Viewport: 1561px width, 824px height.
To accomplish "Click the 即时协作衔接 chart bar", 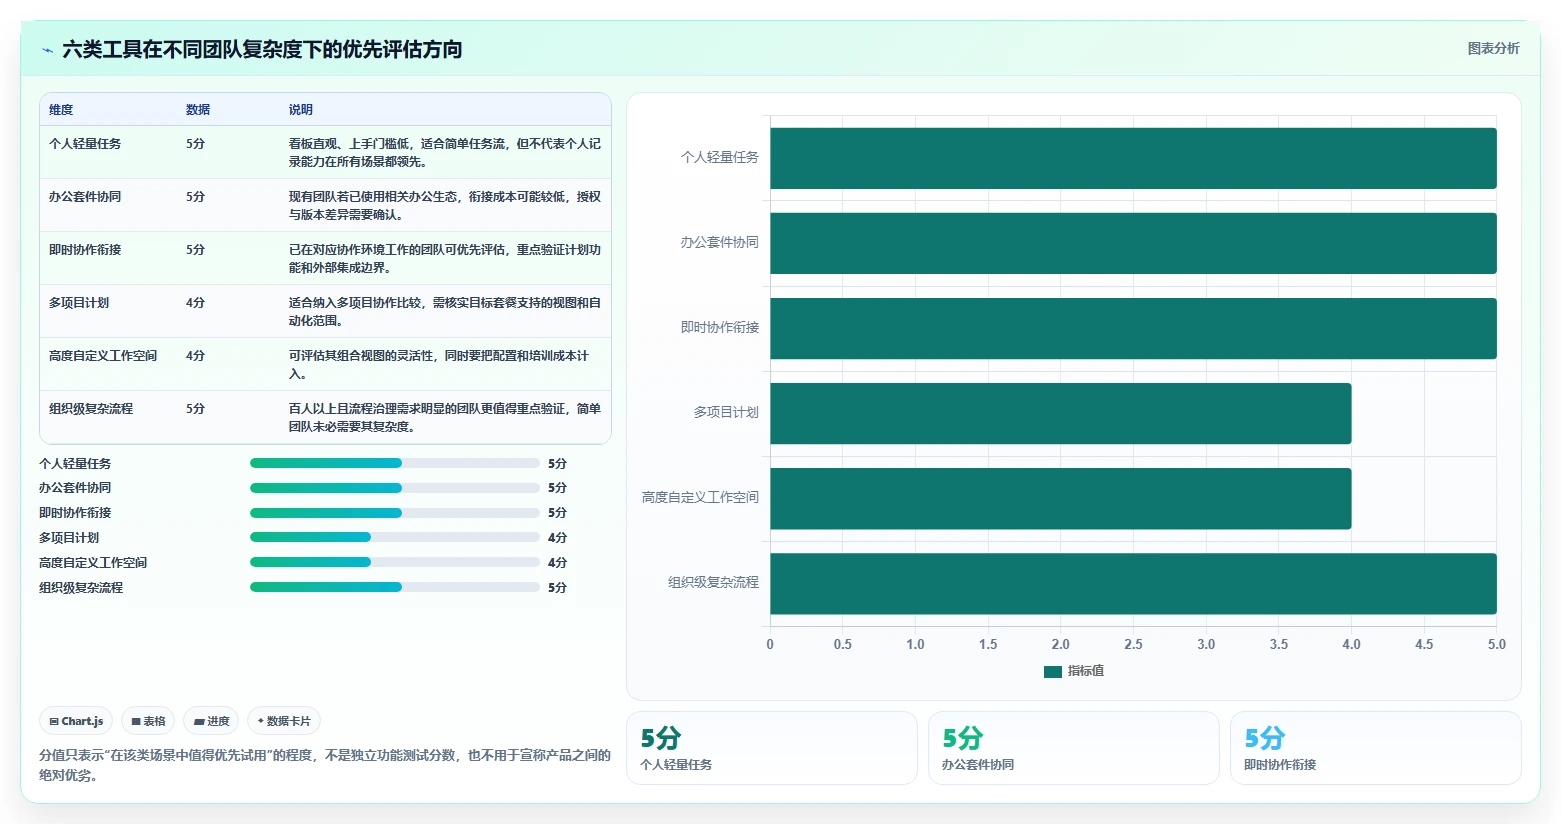I will point(1133,328).
